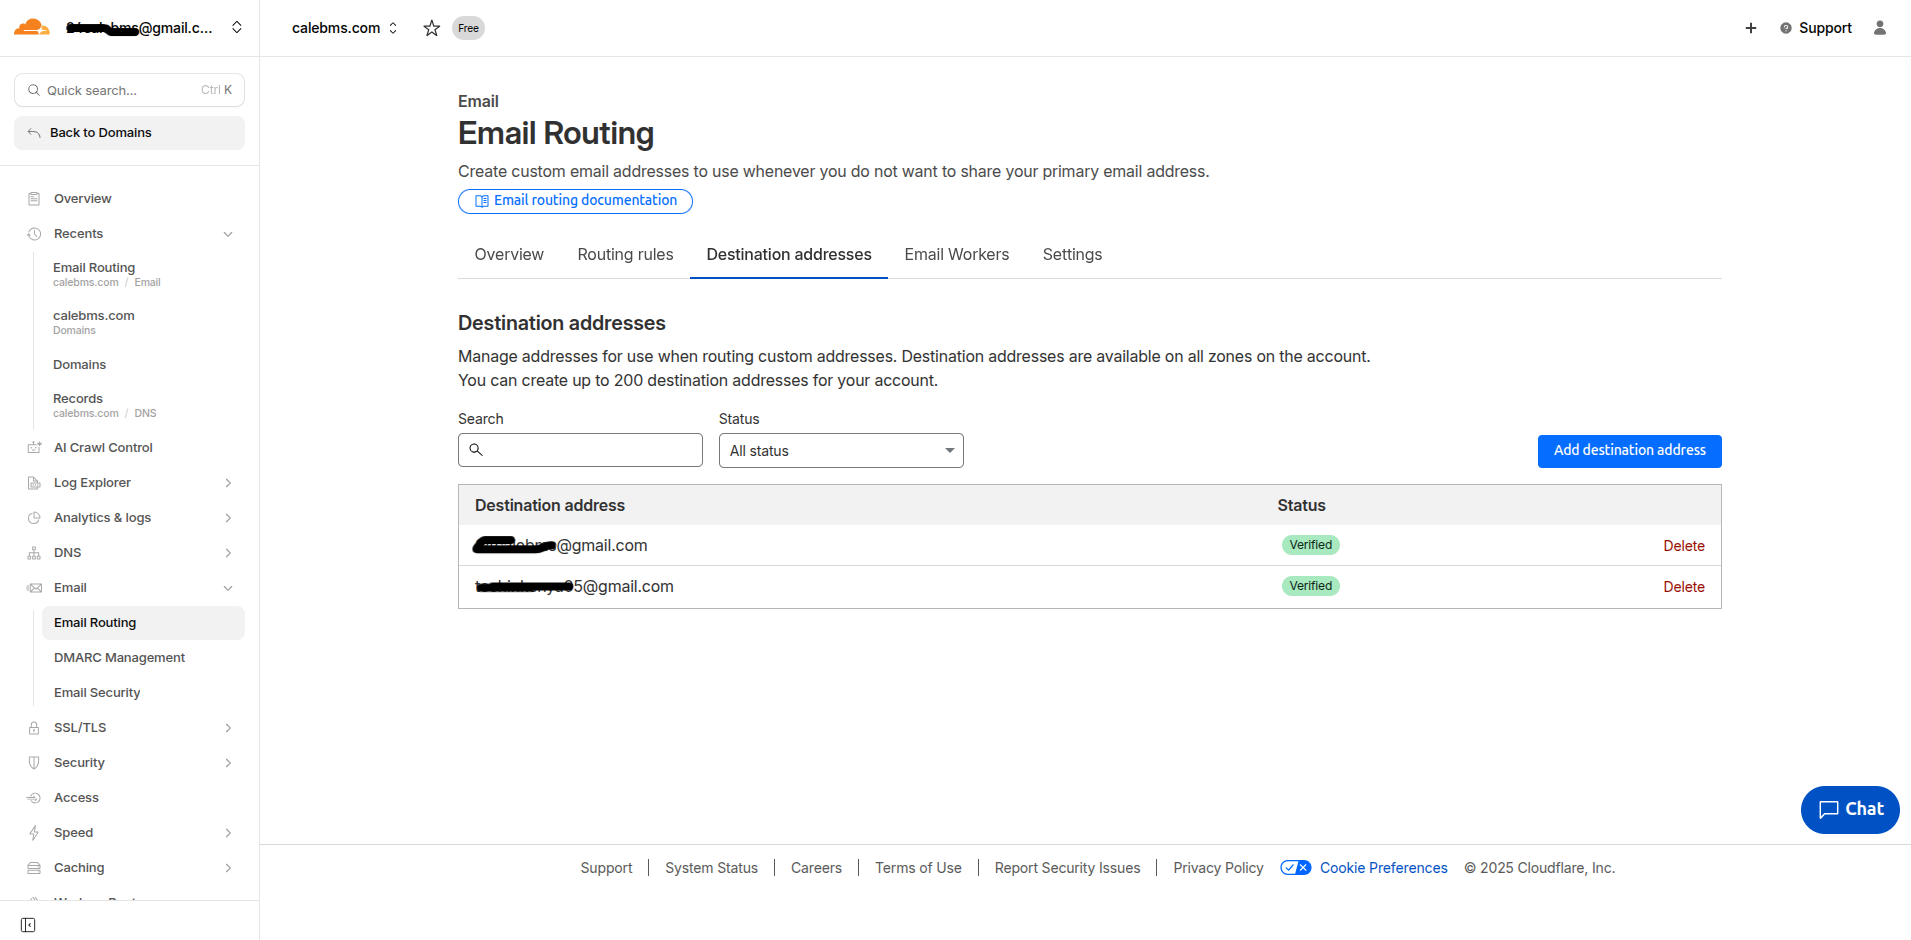This screenshot has height=940, width=1911.
Task: Click the Chat bubble icon
Action: (x=1829, y=810)
